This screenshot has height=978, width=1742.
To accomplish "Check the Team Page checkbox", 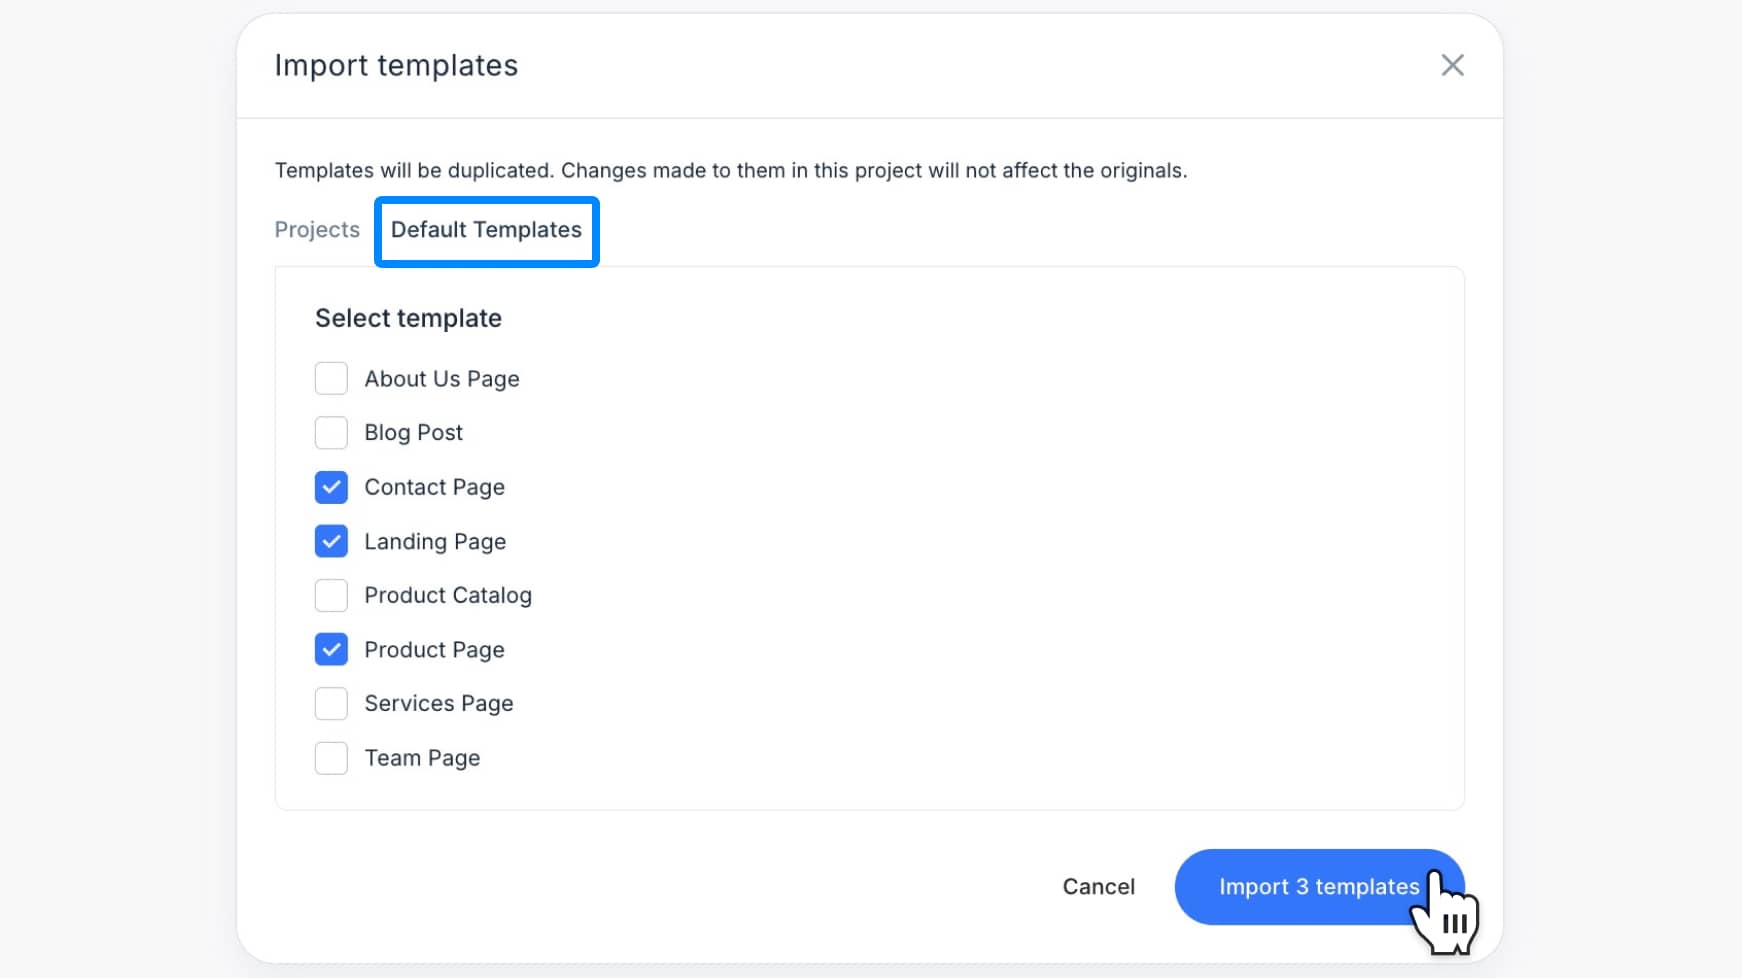I will (331, 758).
